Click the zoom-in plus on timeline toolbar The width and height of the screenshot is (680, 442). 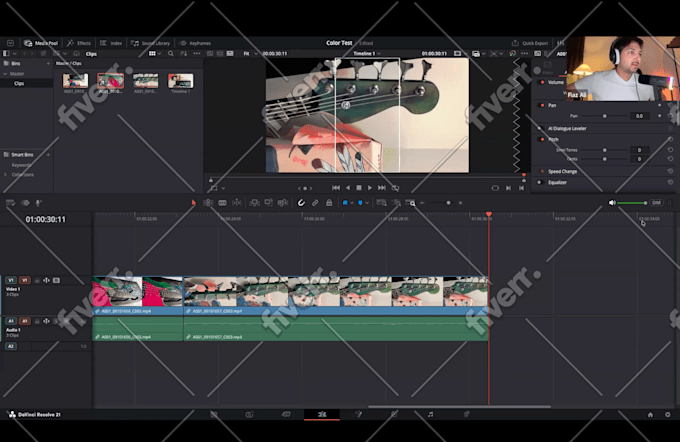(461, 203)
